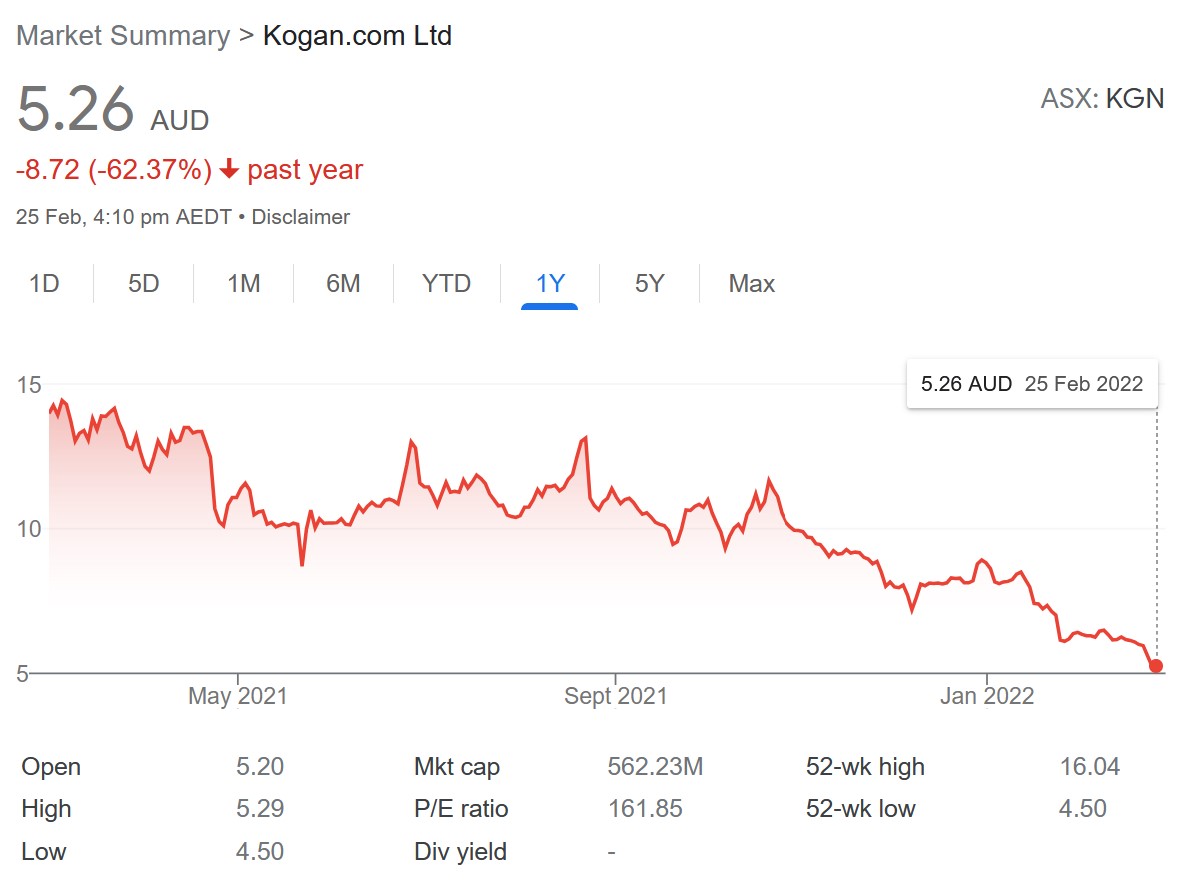Viewport: 1181px width, 892px height.
Task: Click the price tooltip showing 5.26 AUD
Action: (x=1031, y=384)
